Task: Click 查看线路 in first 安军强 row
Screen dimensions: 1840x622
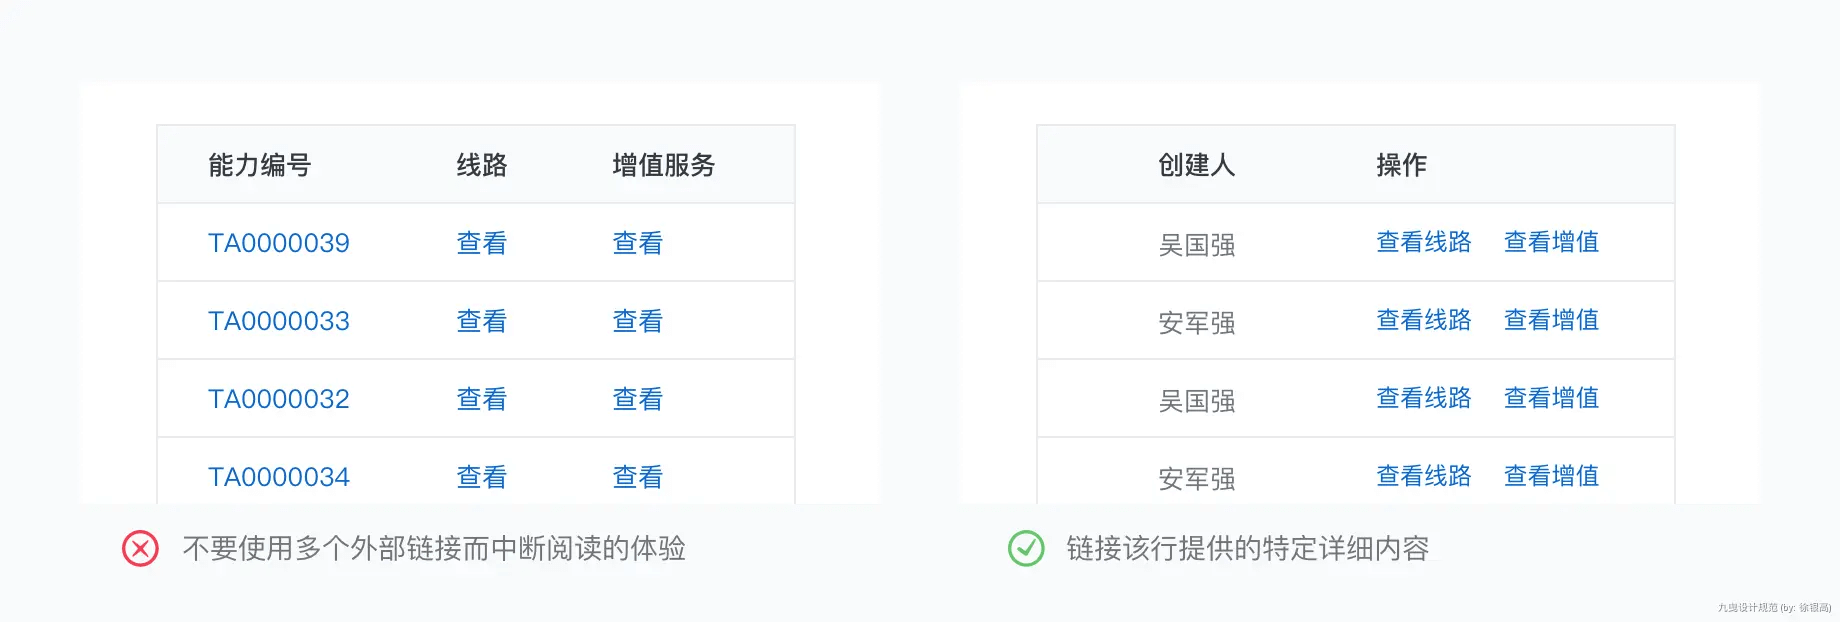Action: coord(1424,320)
